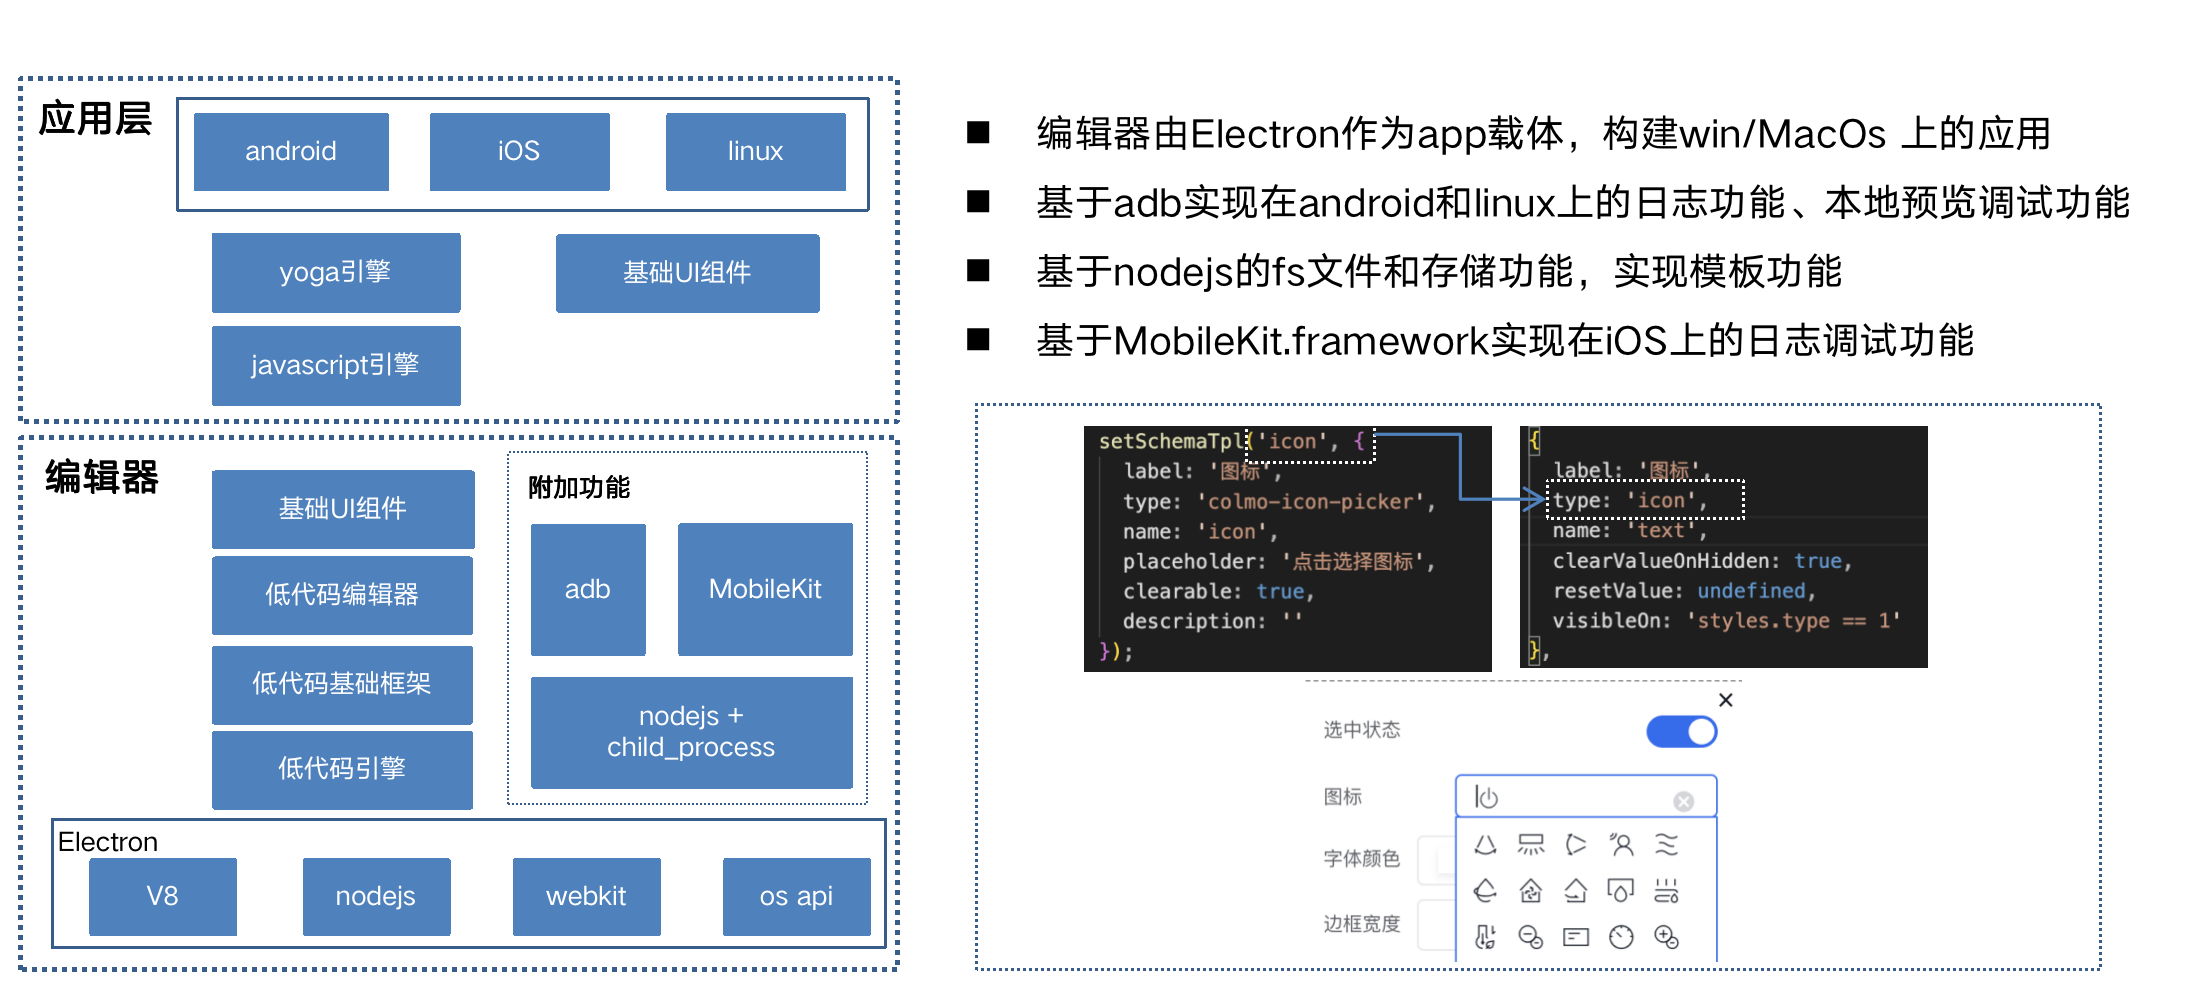
Task: Click the 低代码编辑器 block
Action: coord(343,594)
